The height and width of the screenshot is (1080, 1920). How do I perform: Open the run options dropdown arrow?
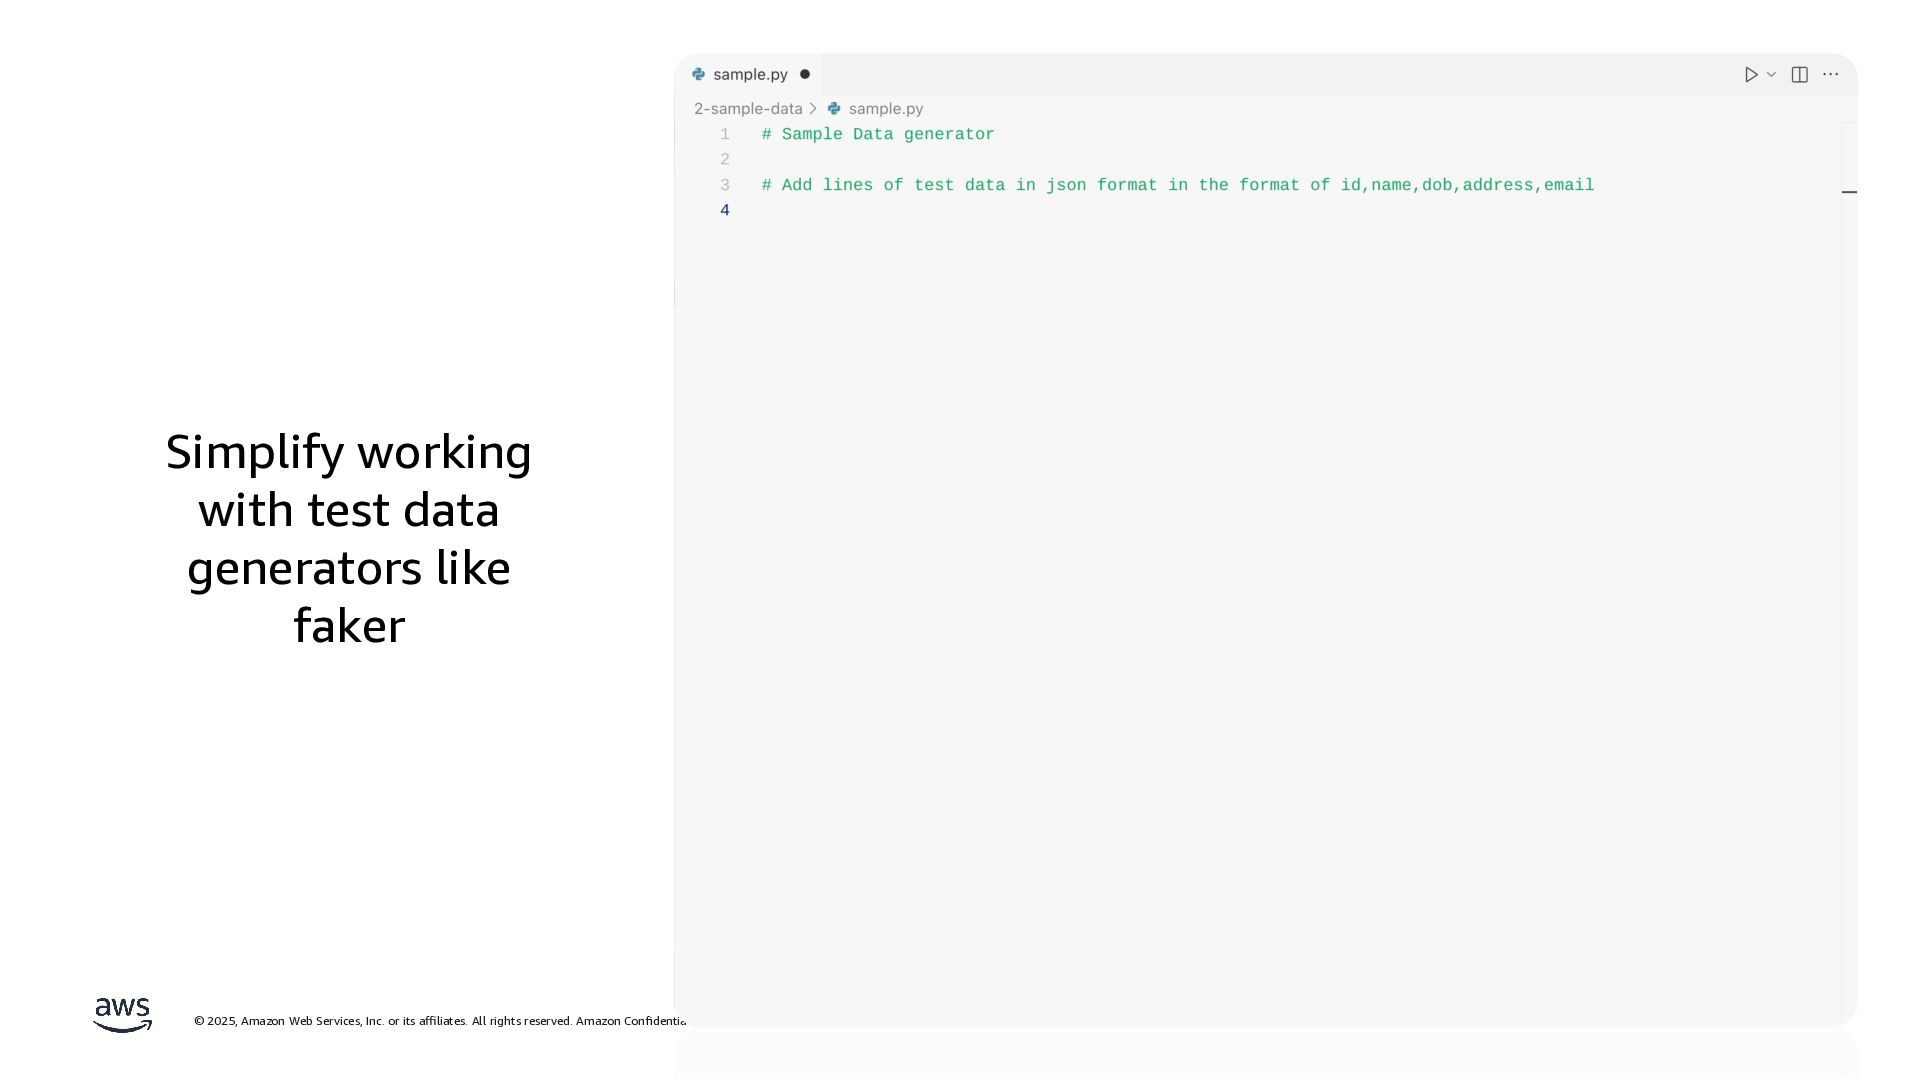point(1771,75)
